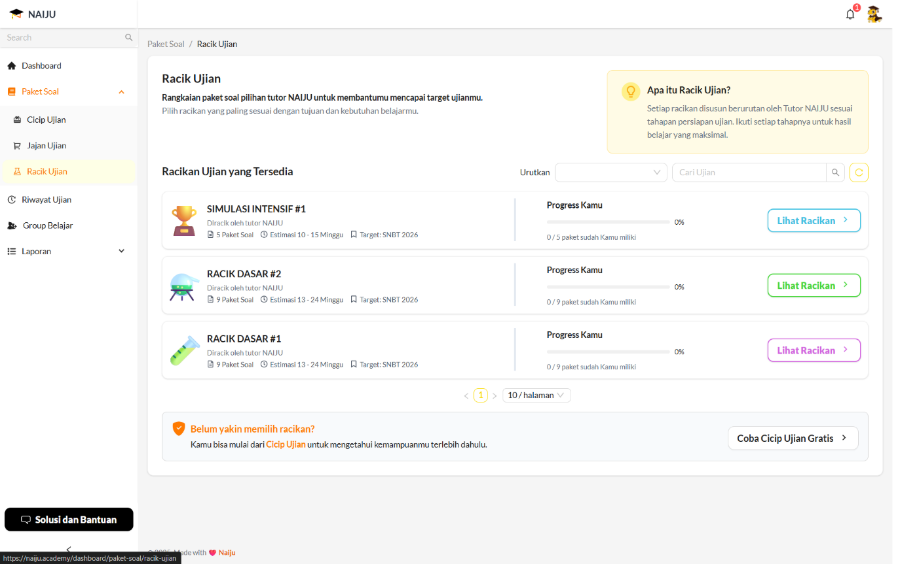Open Solusi dan Bantuan

click(69, 519)
